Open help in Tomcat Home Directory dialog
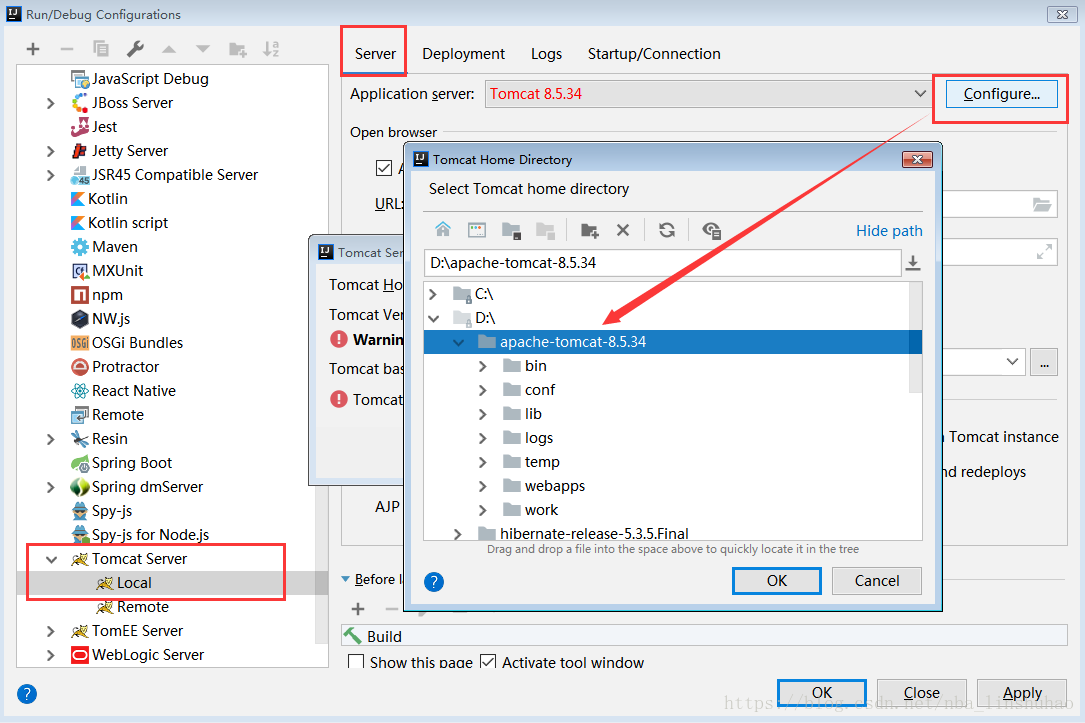This screenshot has width=1085, height=723. 434,582
